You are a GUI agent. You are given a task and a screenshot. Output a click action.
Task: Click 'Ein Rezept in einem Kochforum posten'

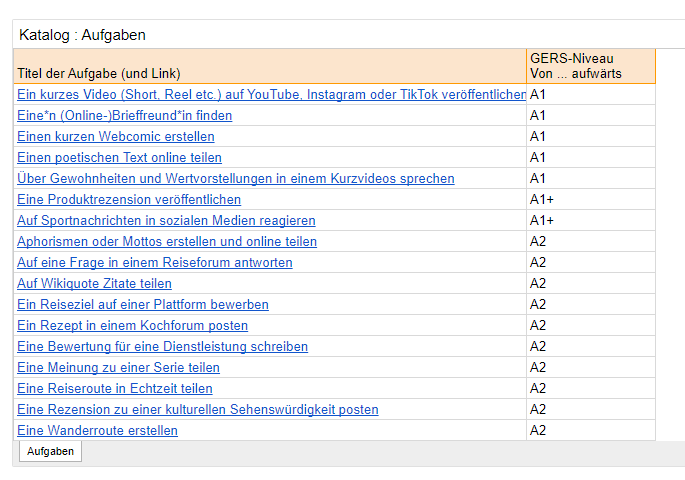(x=132, y=326)
